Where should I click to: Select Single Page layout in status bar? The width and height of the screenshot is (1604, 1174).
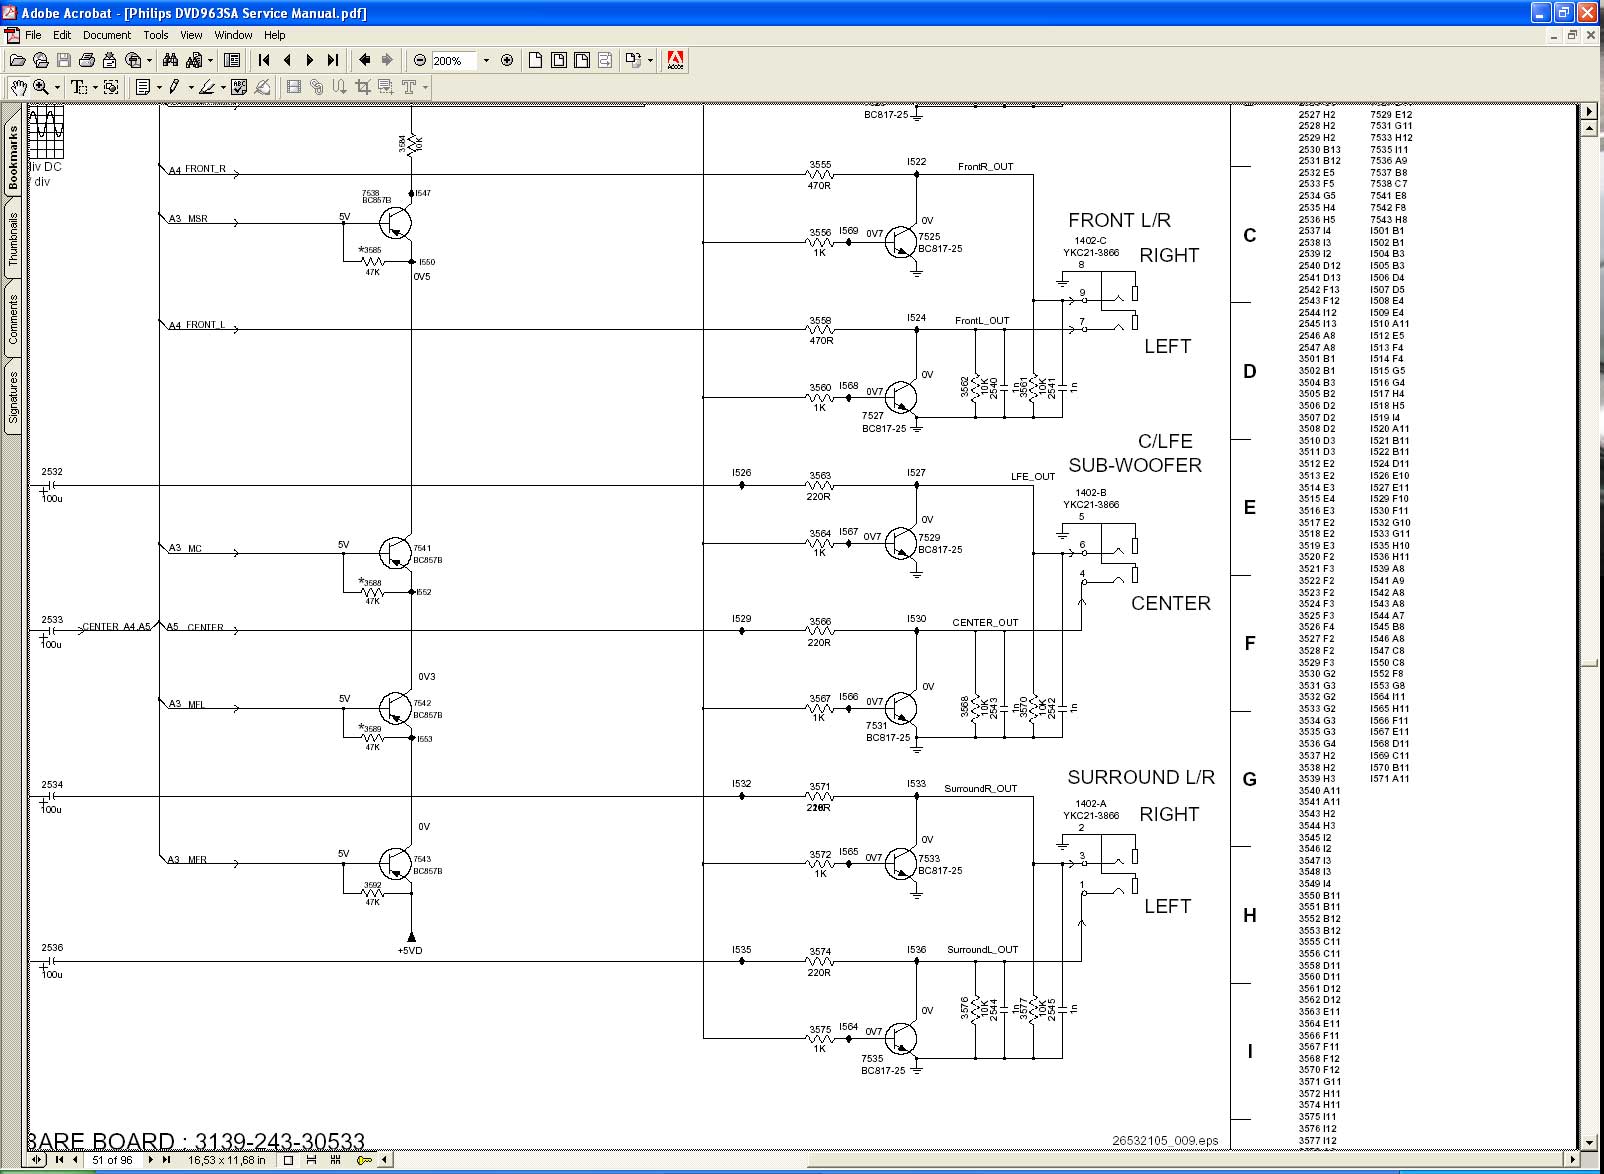click(288, 1160)
